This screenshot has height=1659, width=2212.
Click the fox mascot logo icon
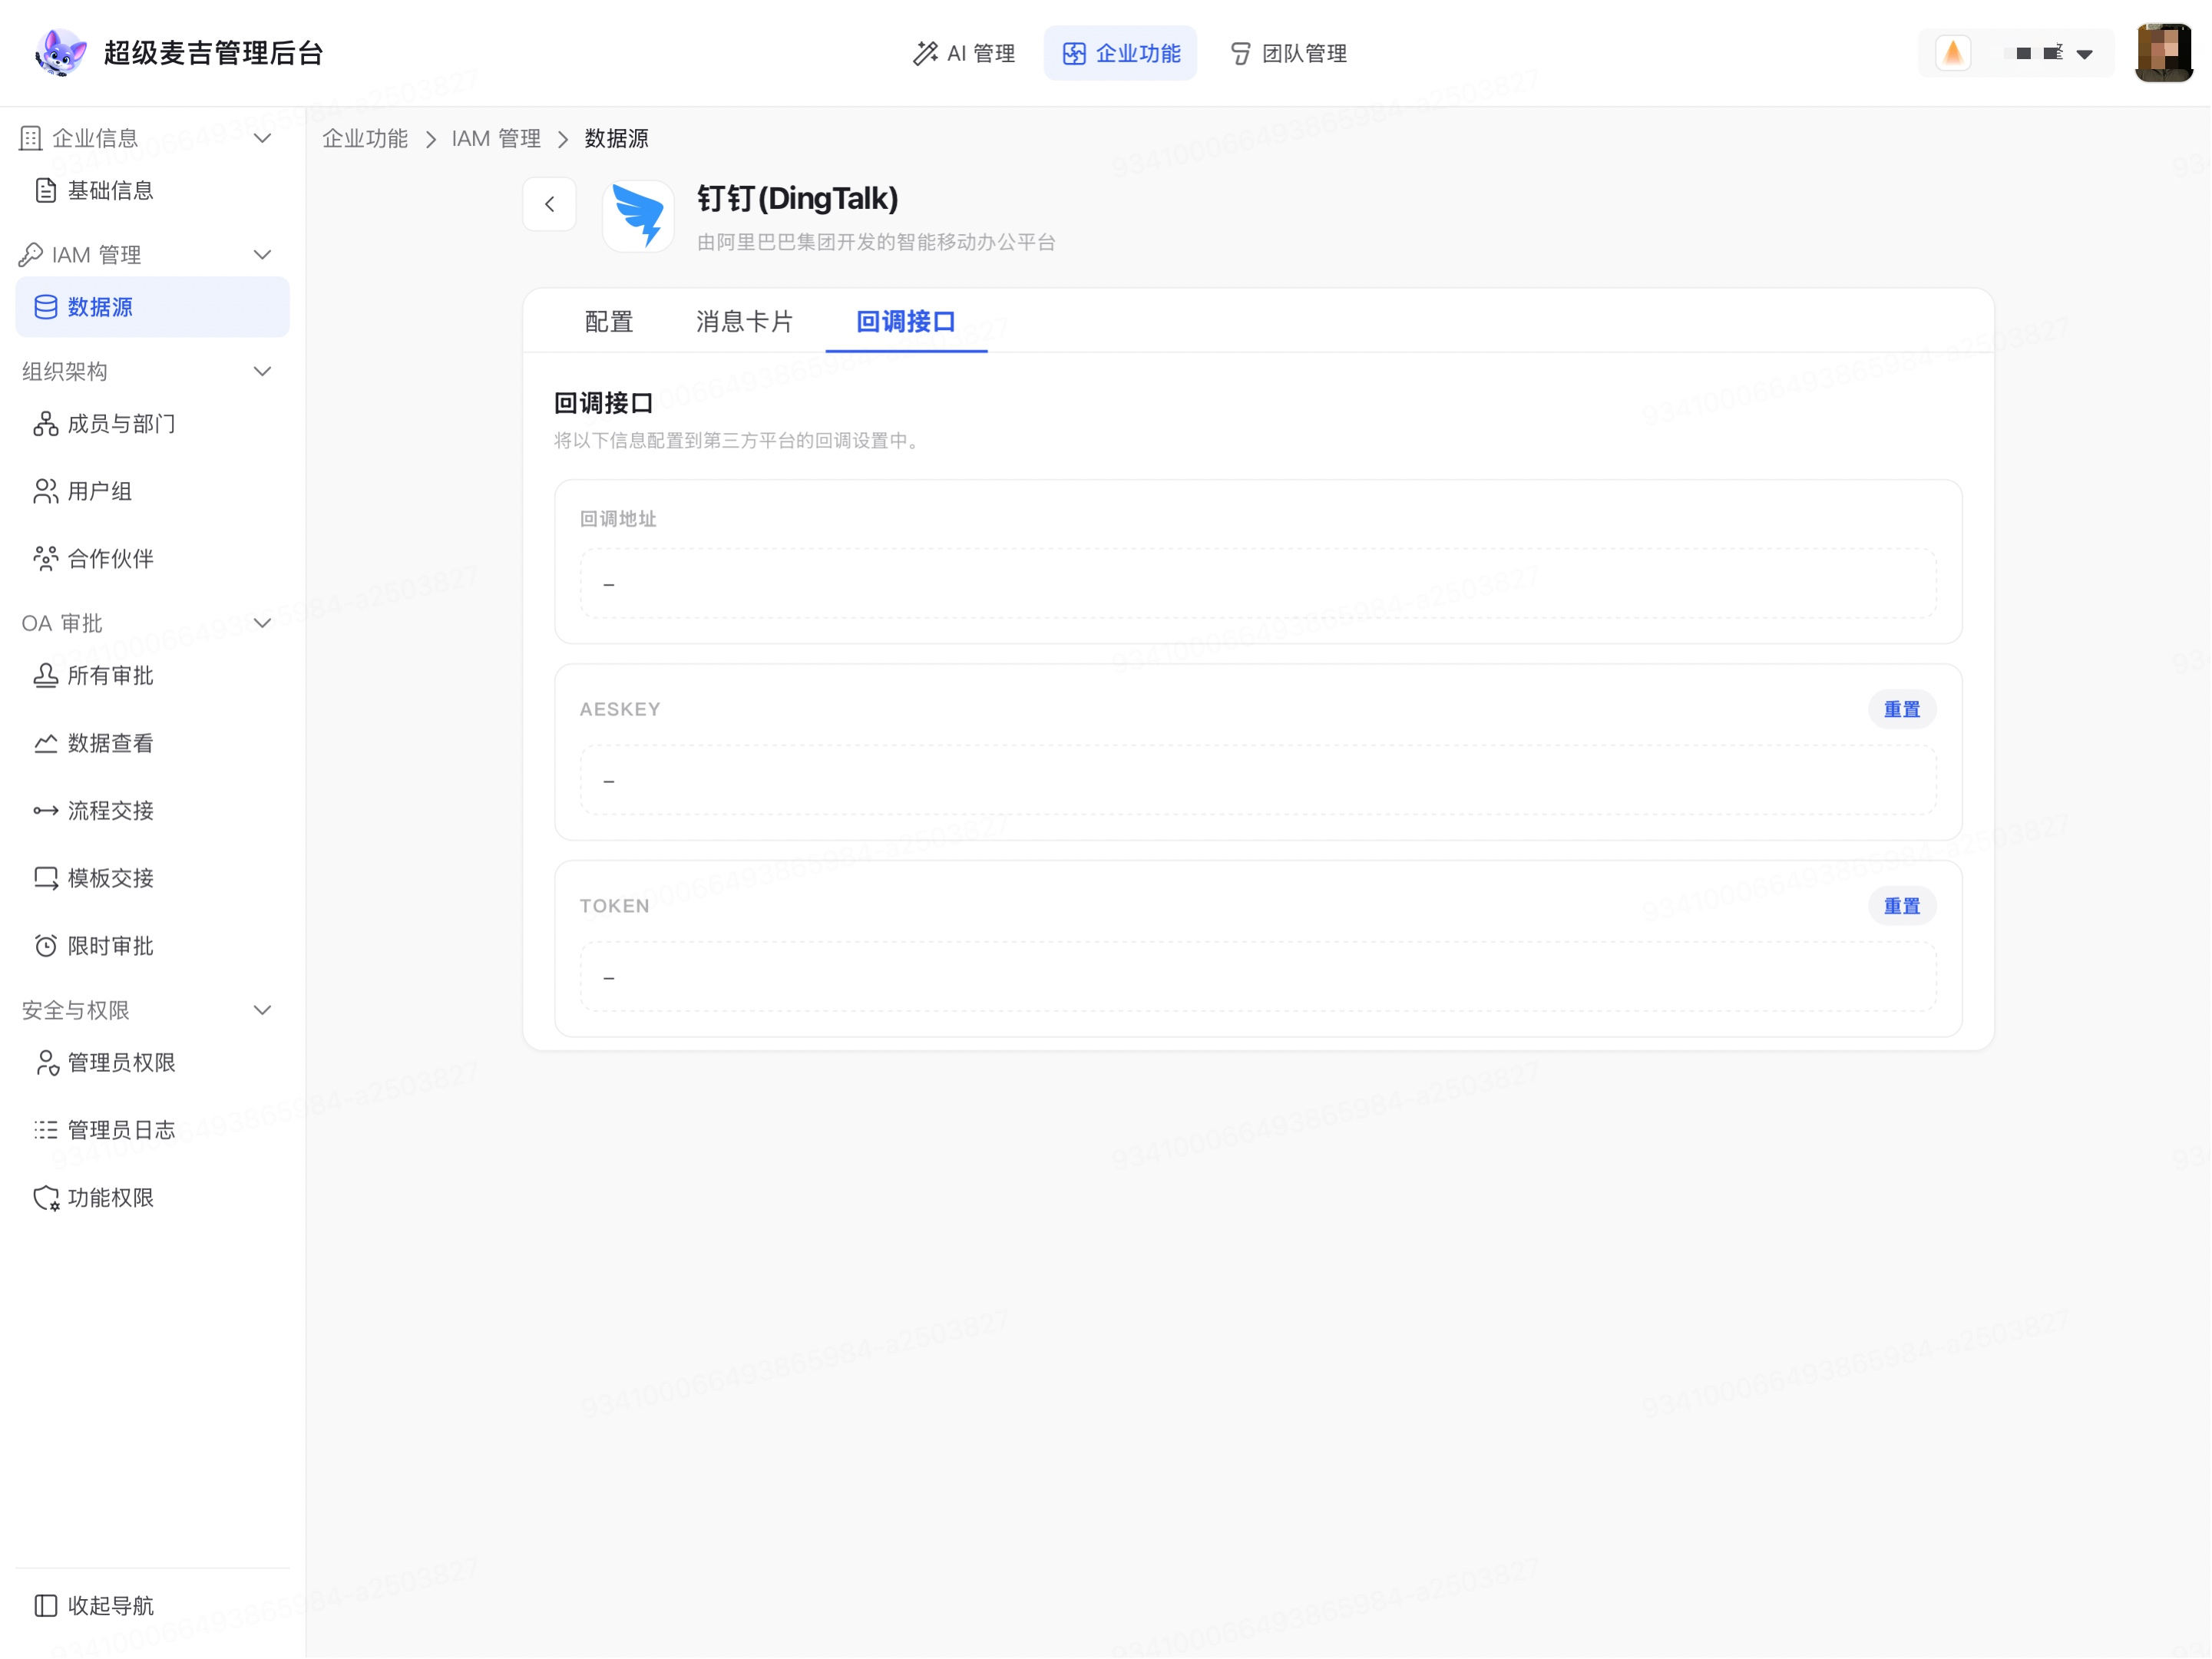pos(60,53)
